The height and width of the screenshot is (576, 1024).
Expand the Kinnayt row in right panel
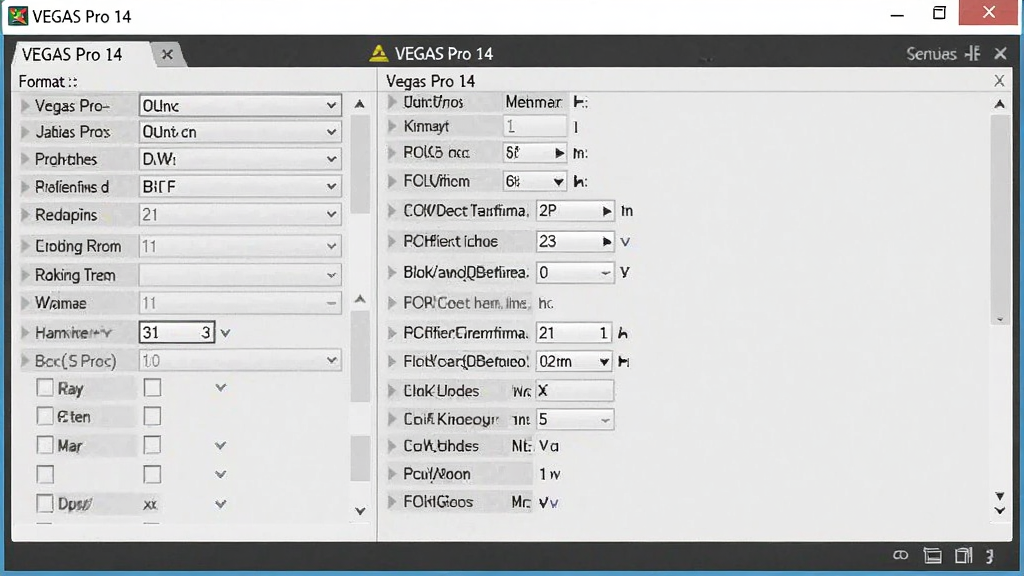[392, 126]
